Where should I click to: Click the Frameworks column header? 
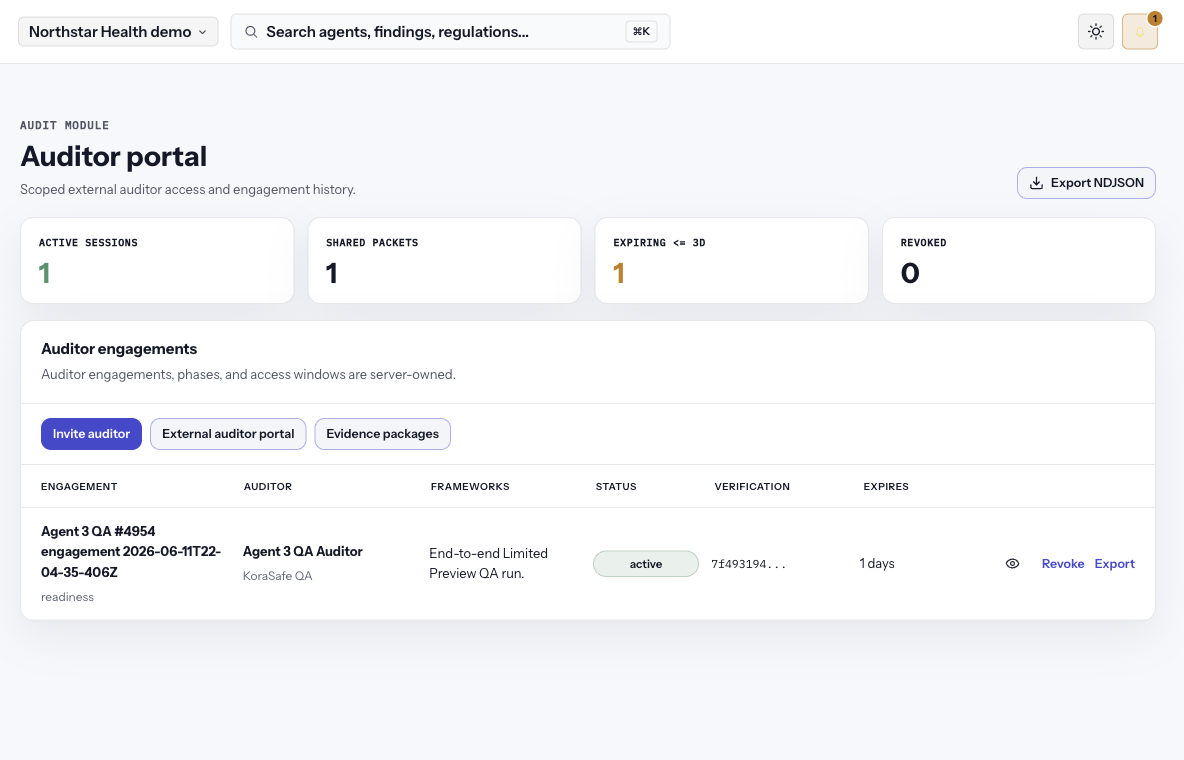pos(470,487)
